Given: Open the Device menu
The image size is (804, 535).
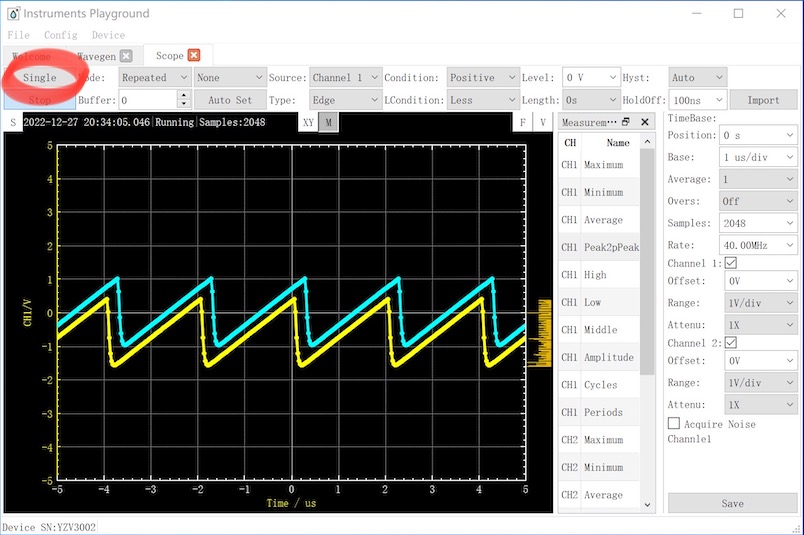Looking at the screenshot, I should pos(108,35).
